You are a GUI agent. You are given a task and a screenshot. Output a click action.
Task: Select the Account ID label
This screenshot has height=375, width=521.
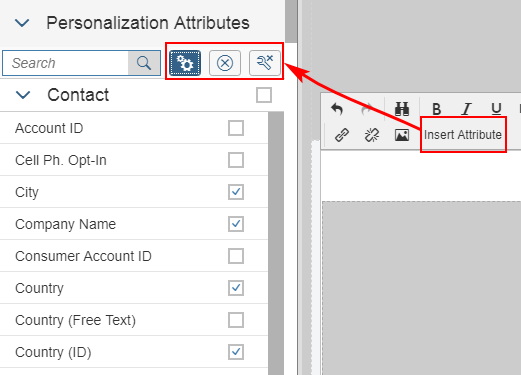click(49, 128)
